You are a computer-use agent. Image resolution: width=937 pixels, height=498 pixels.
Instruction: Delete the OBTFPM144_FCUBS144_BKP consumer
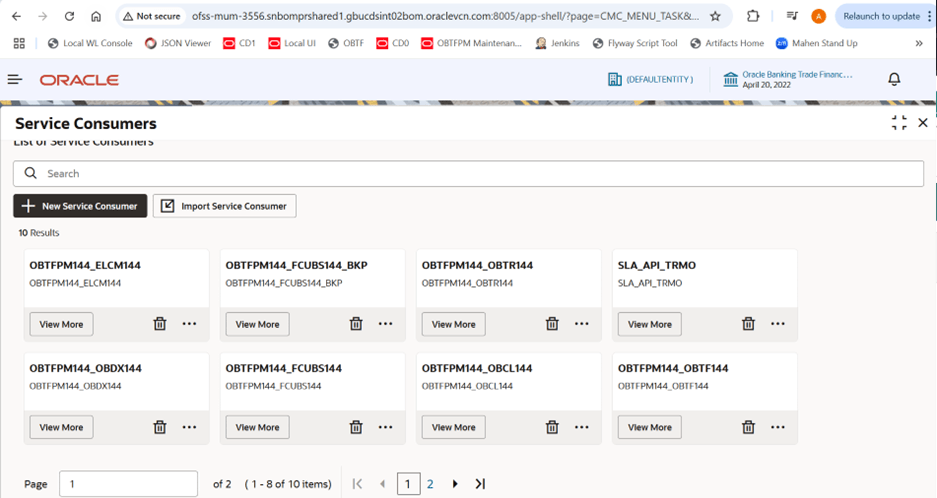coord(356,324)
